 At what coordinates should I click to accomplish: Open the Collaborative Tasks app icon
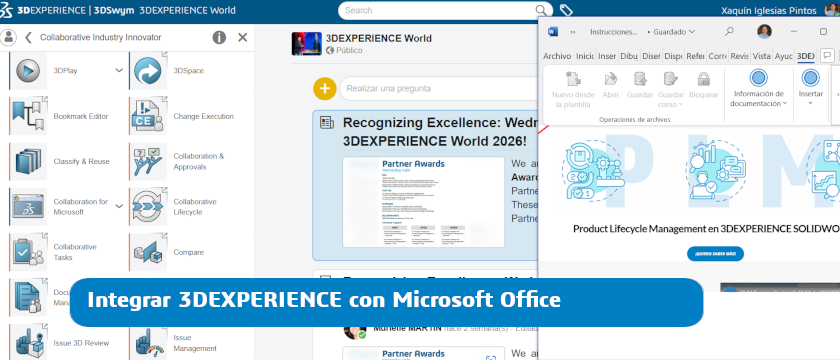coord(28,252)
